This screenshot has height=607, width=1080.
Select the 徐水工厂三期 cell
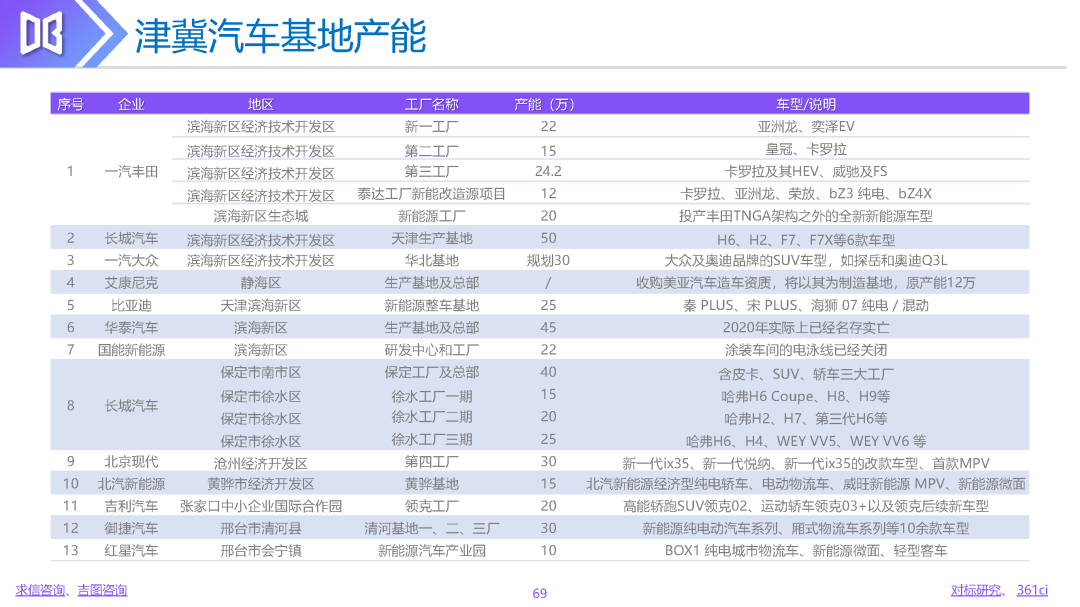click(431, 440)
